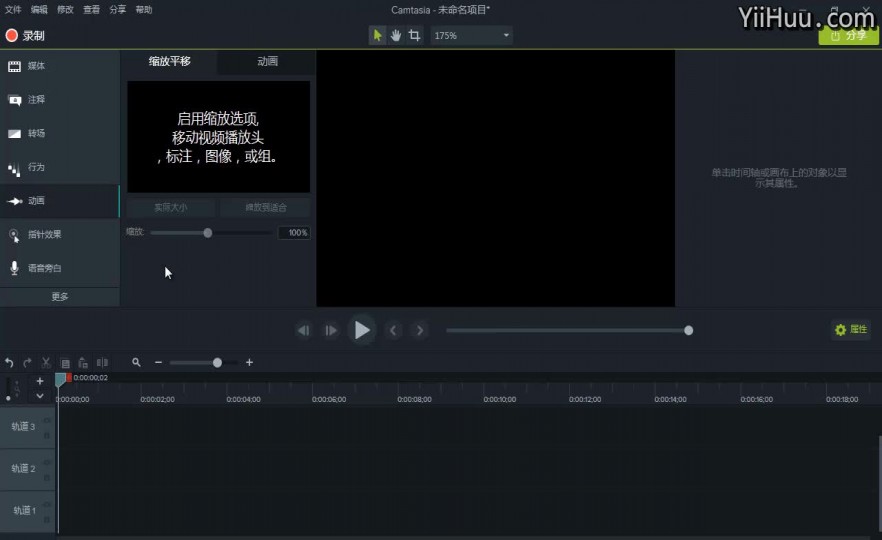Toggle lock on 轨道 1
The height and width of the screenshot is (540, 882).
pos(47,519)
